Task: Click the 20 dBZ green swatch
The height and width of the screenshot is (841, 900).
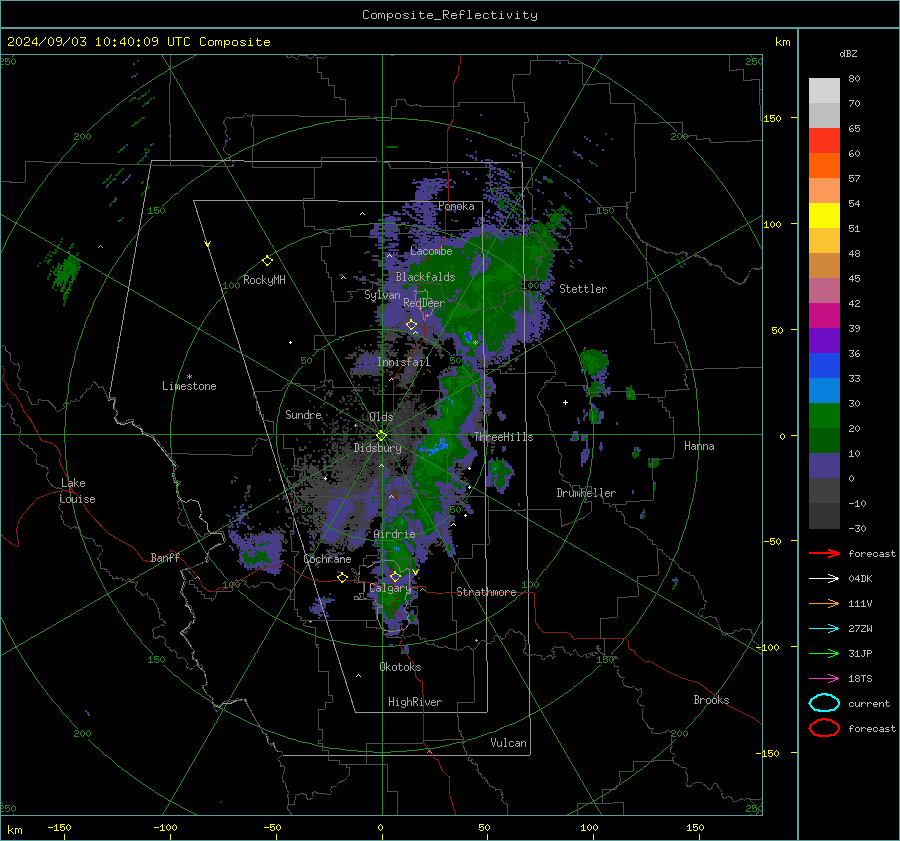Action: pos(824,416)
